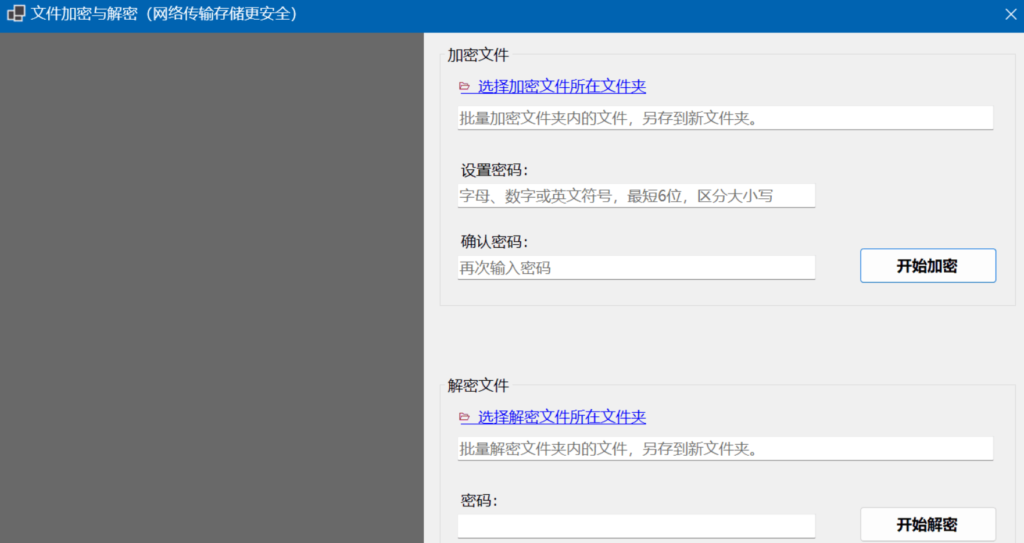Click the app icon in the title bar

(16, 15)
